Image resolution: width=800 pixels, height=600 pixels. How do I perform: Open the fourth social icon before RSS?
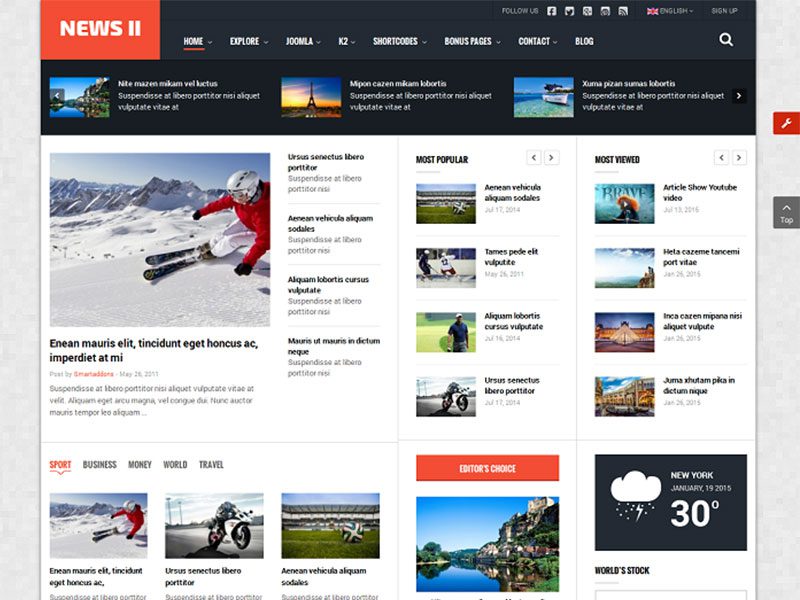(605, 11)
